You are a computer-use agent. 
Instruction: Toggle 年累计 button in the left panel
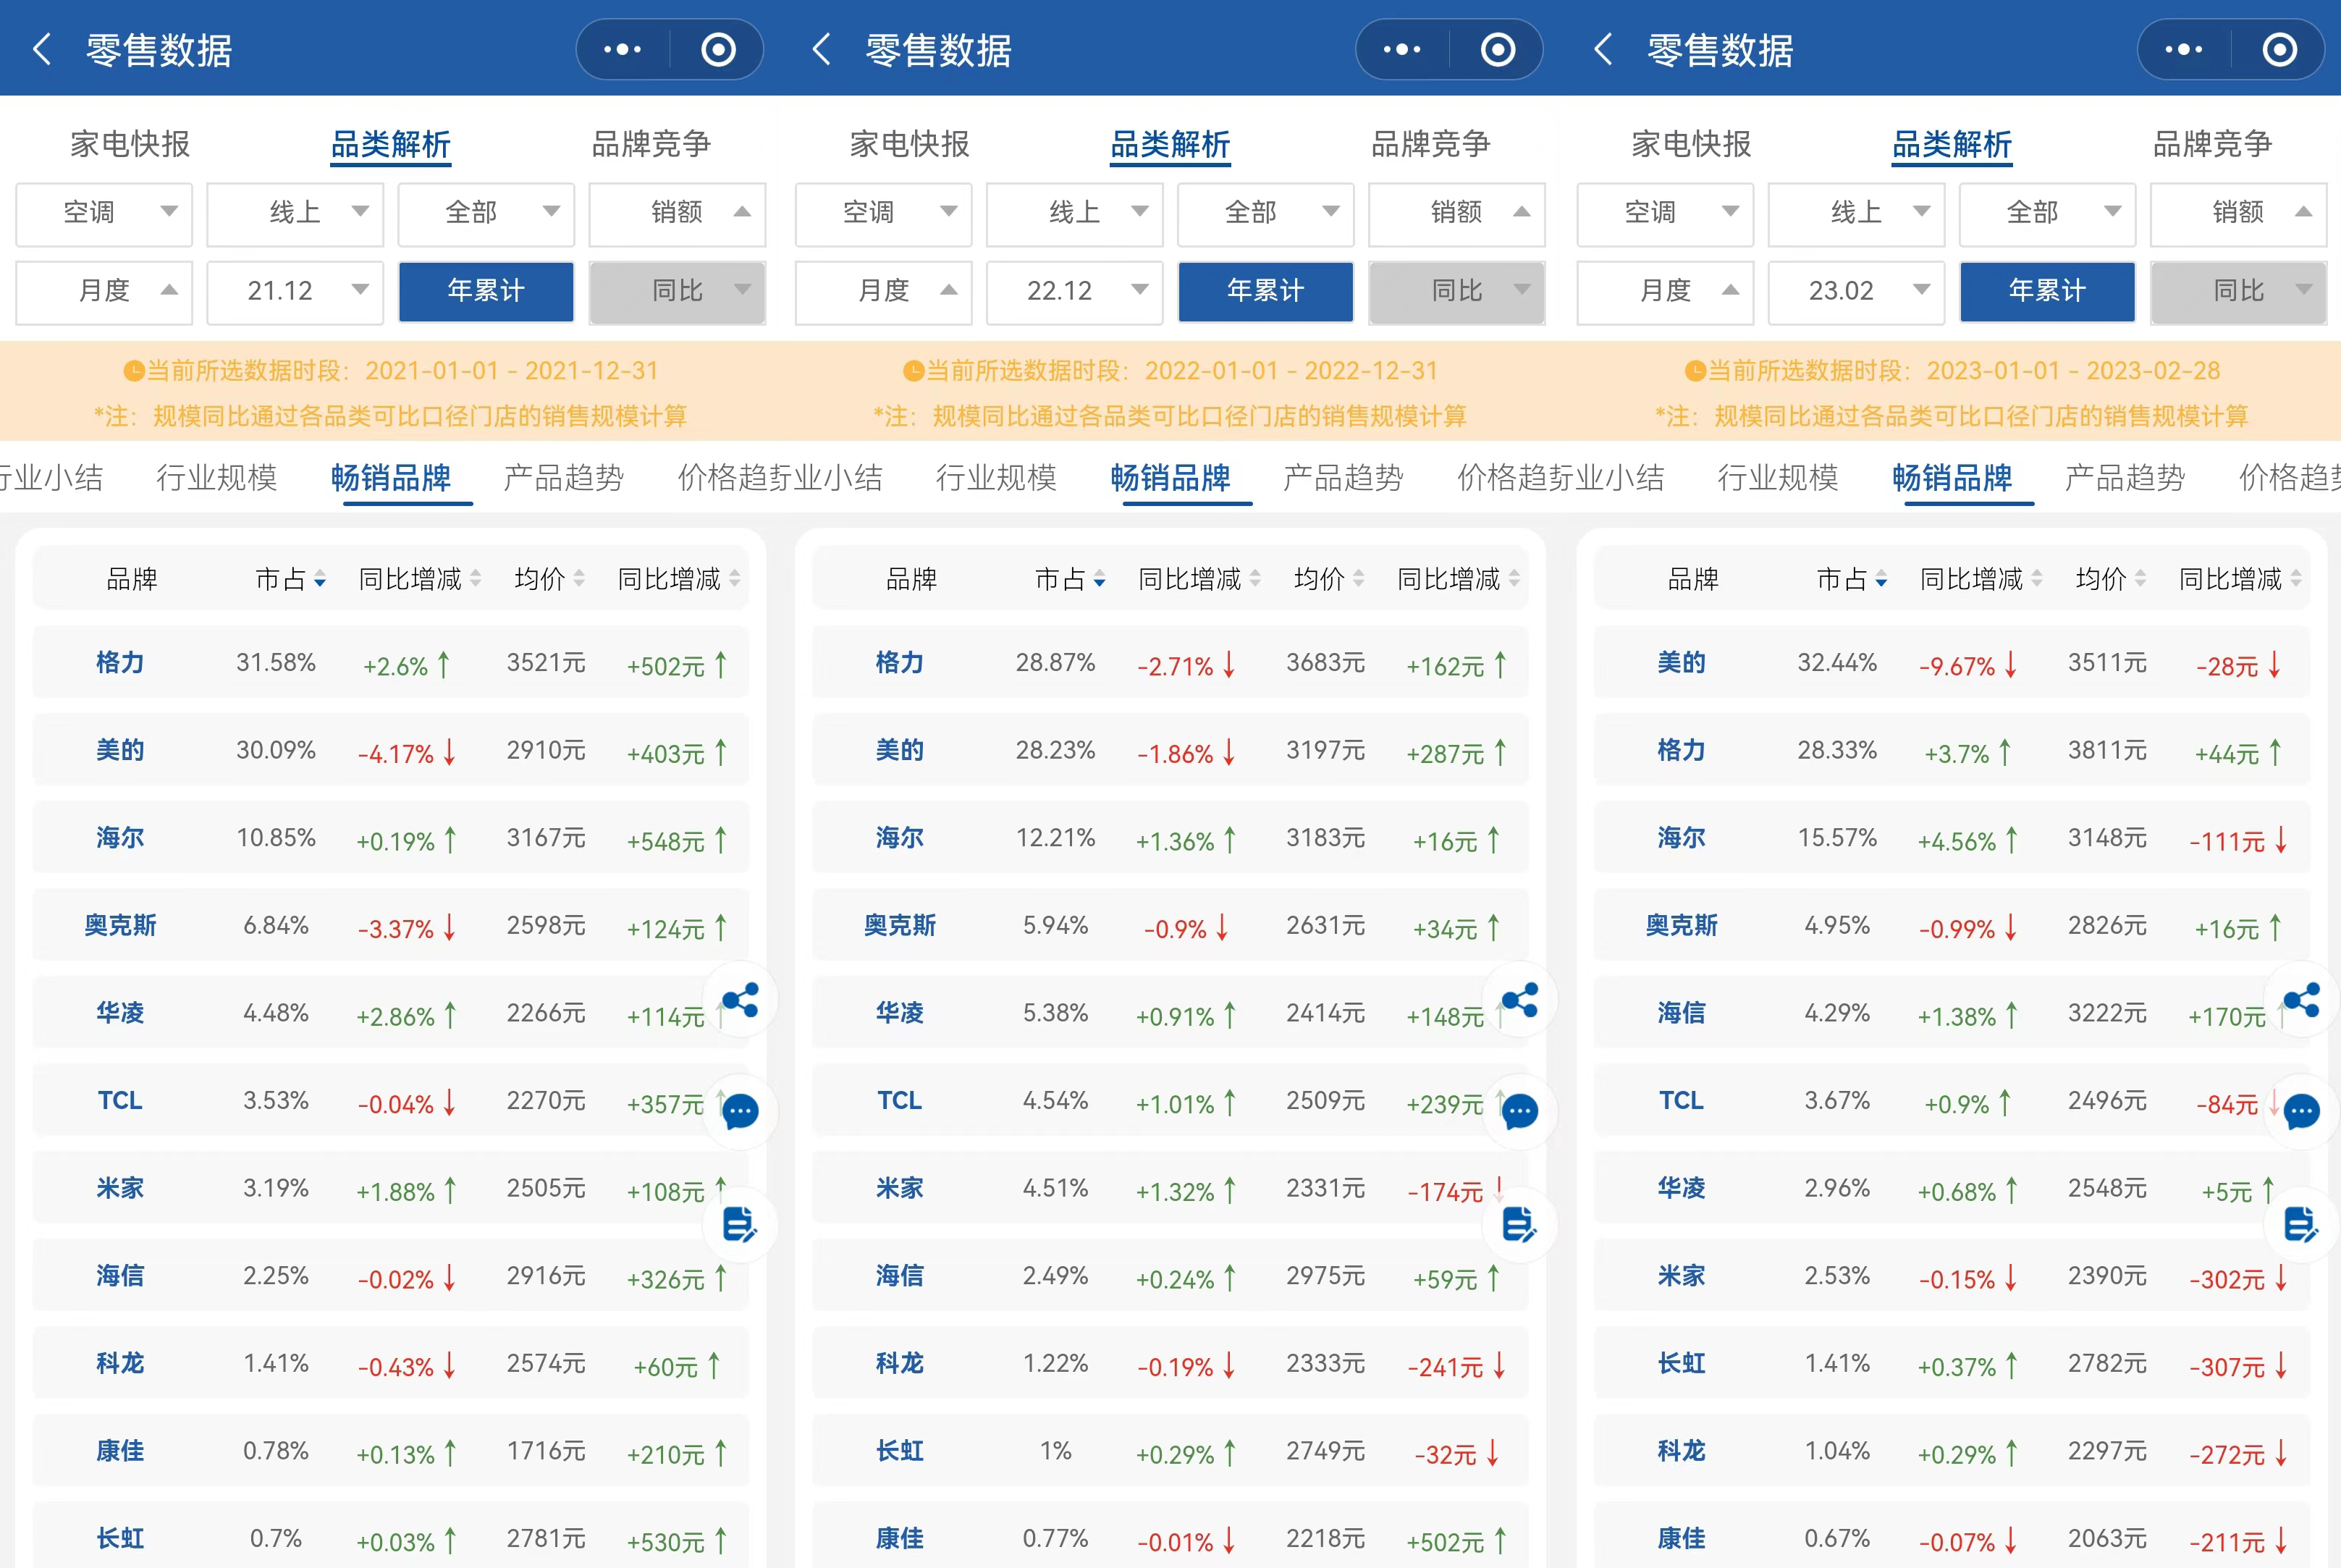(486, 291)
